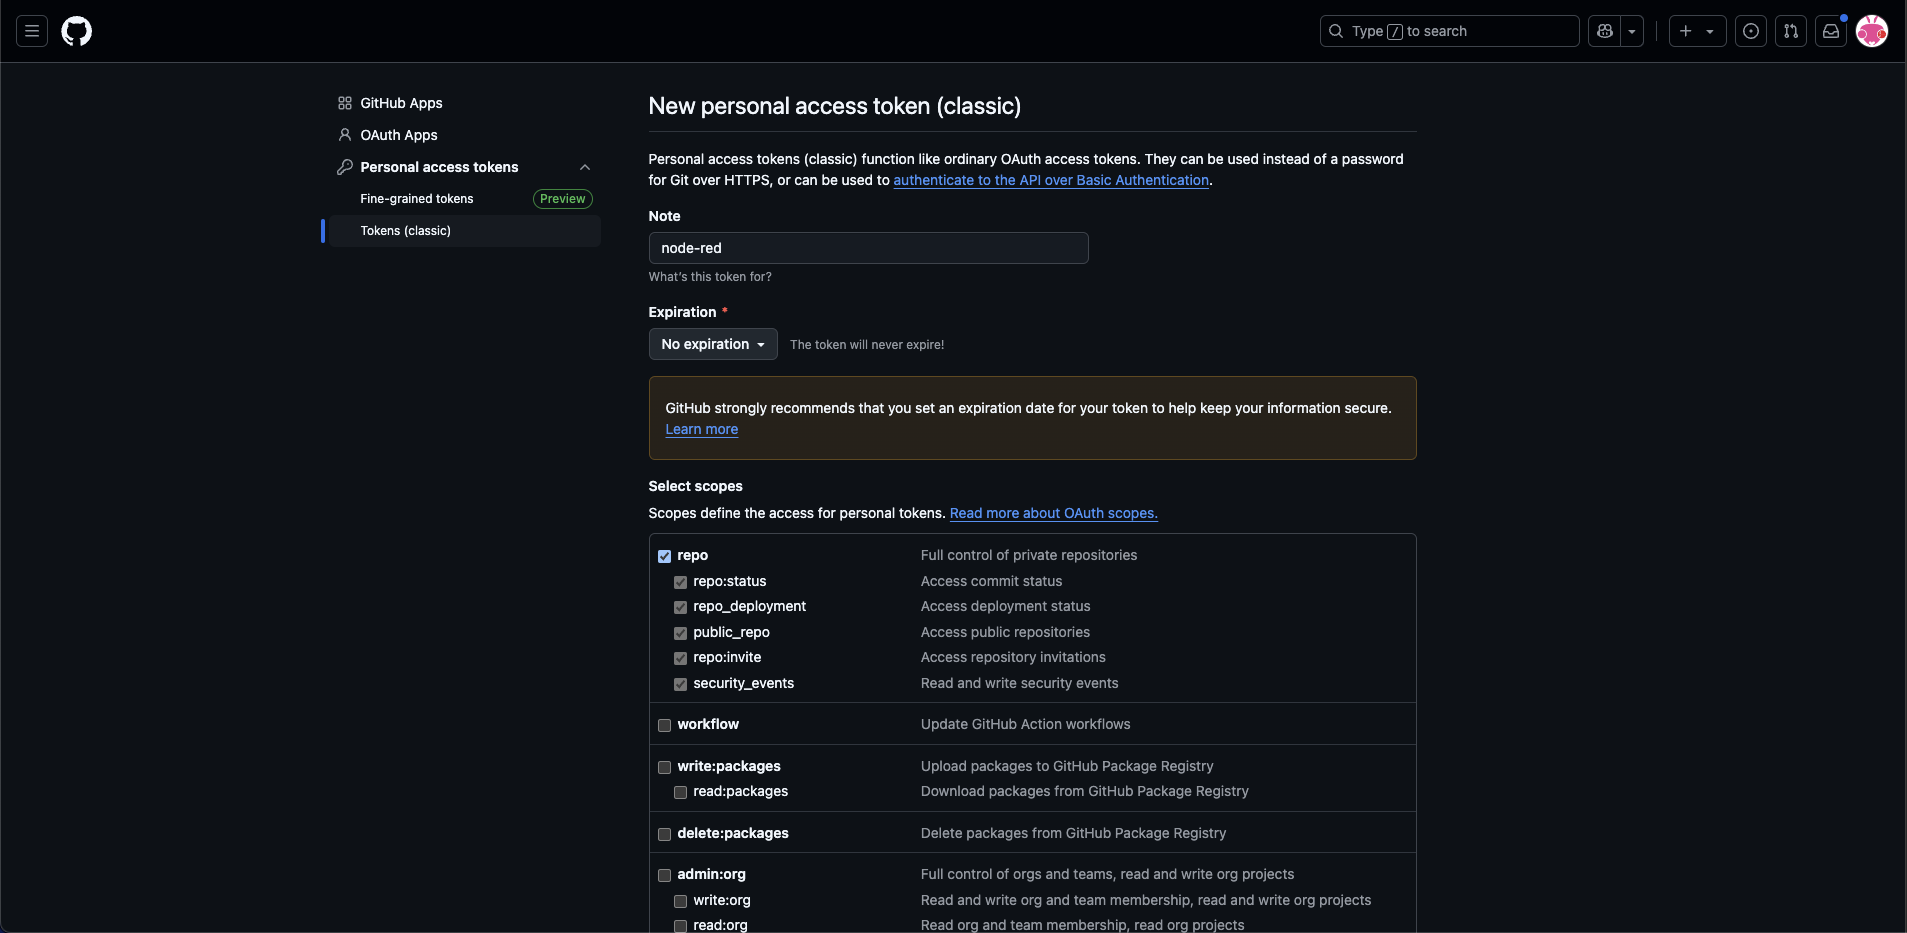Enable the admin:org checkbox
The height and width of the screenshot is (933, 1907).
(x=664, y=875)
